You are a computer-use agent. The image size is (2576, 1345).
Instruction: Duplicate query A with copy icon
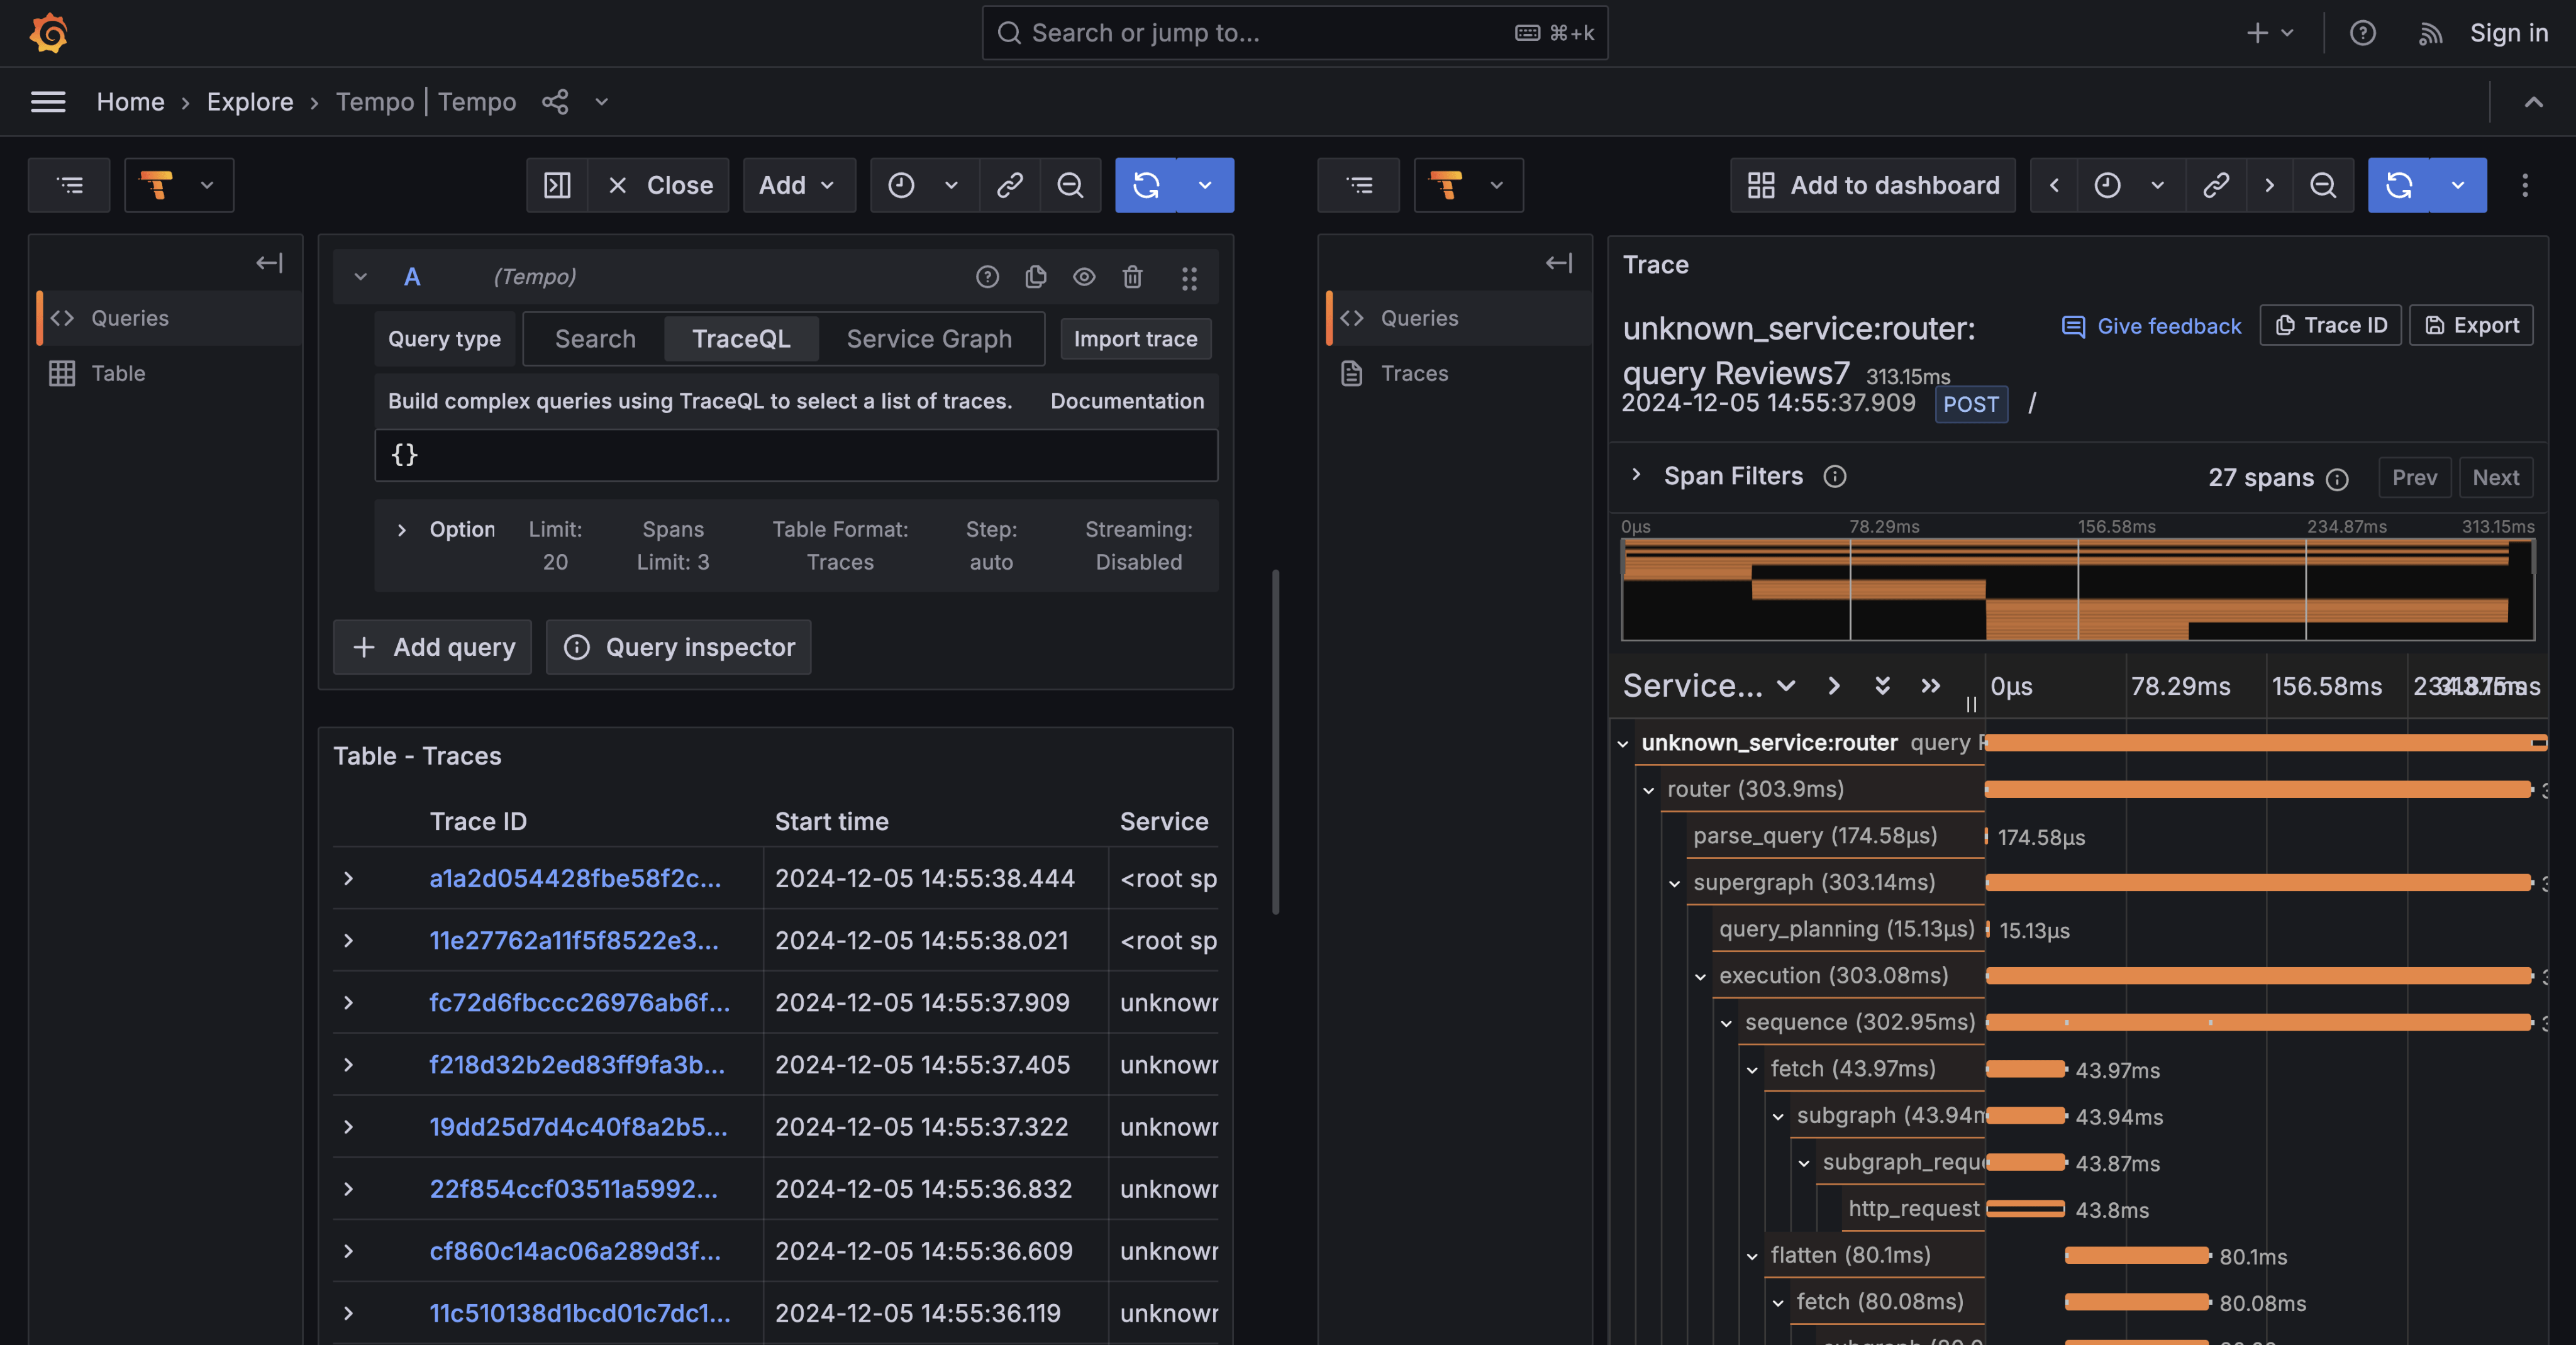tap(1035, 277)
